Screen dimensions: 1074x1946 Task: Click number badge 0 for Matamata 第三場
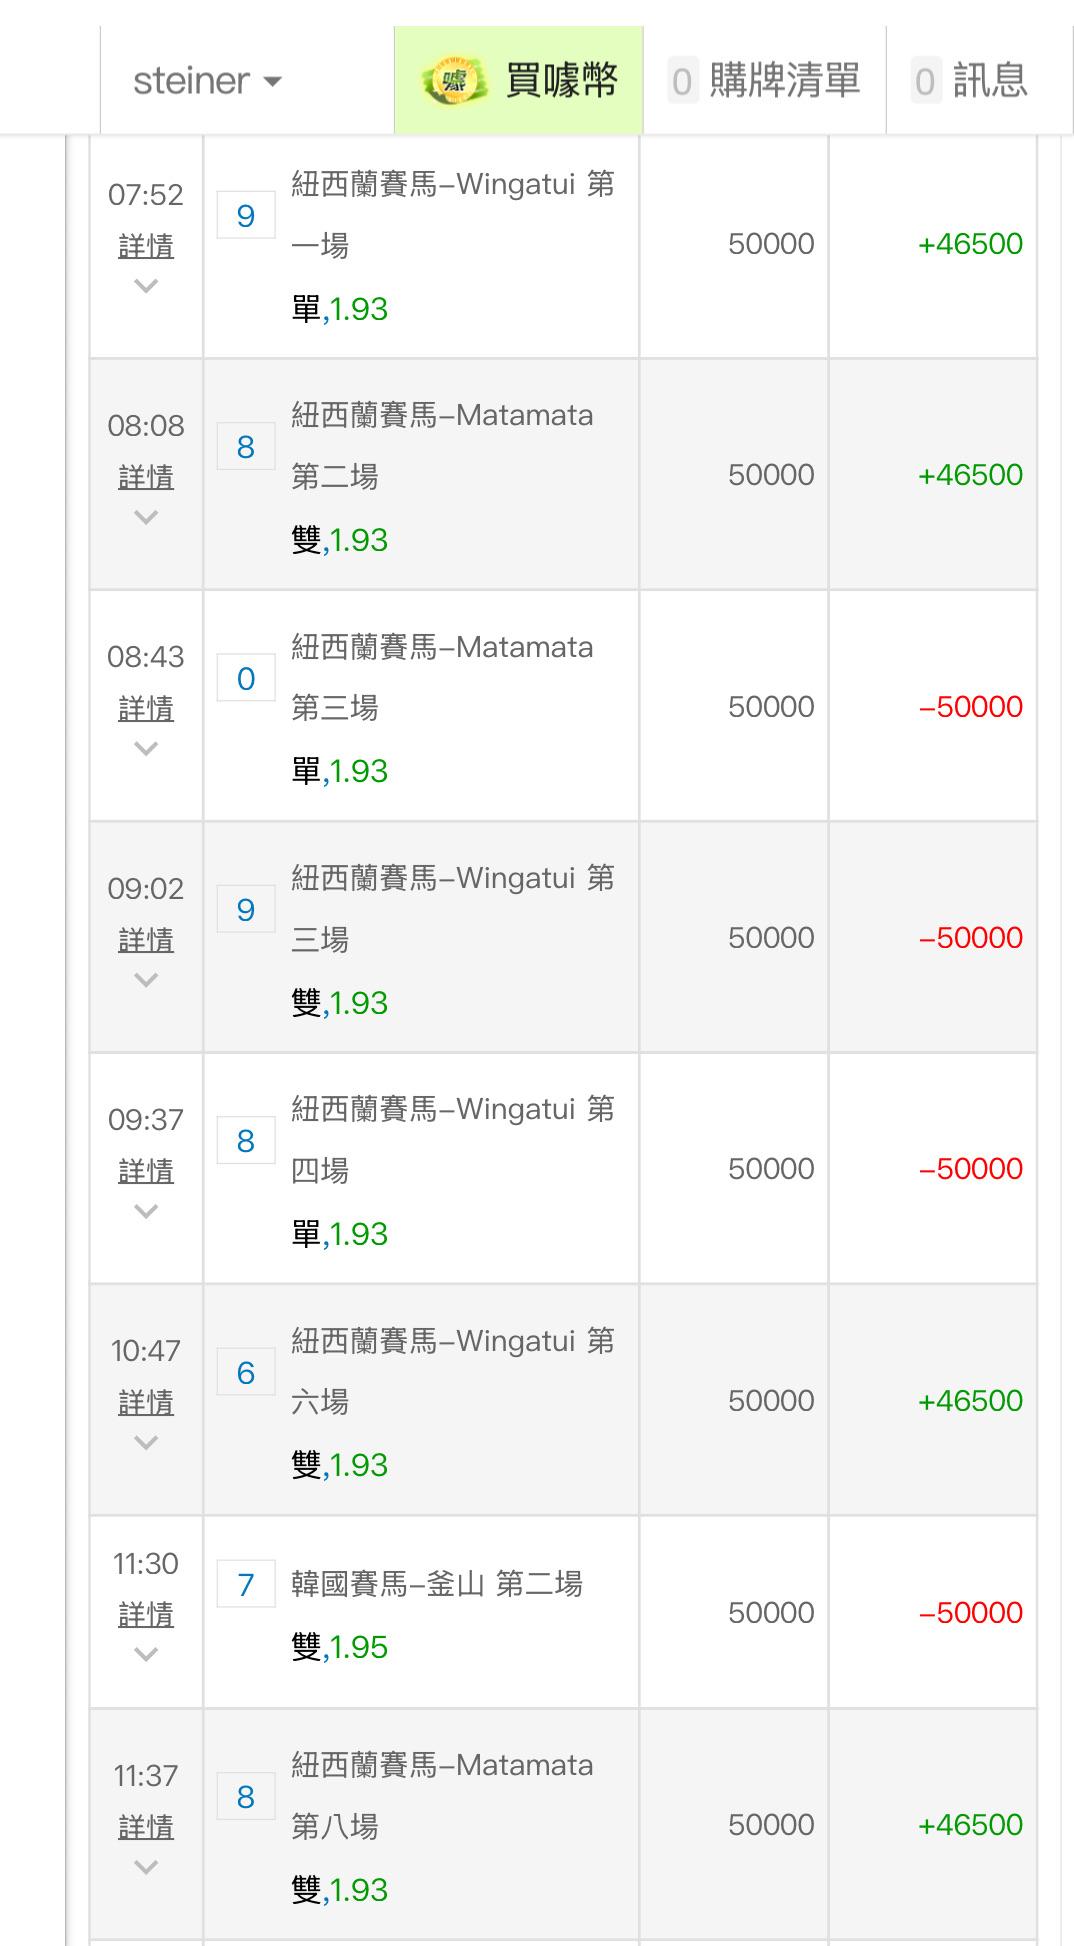pos(246,679)
